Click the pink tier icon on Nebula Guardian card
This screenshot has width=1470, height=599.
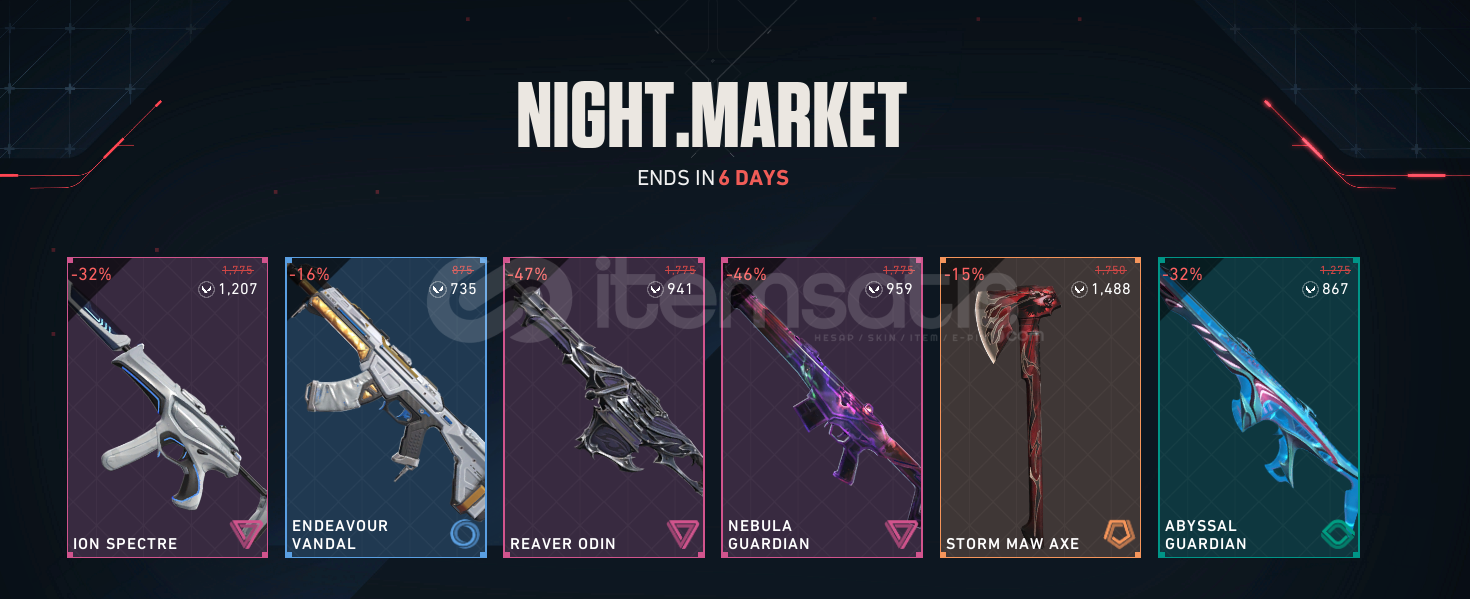click(x=900, y=534)
